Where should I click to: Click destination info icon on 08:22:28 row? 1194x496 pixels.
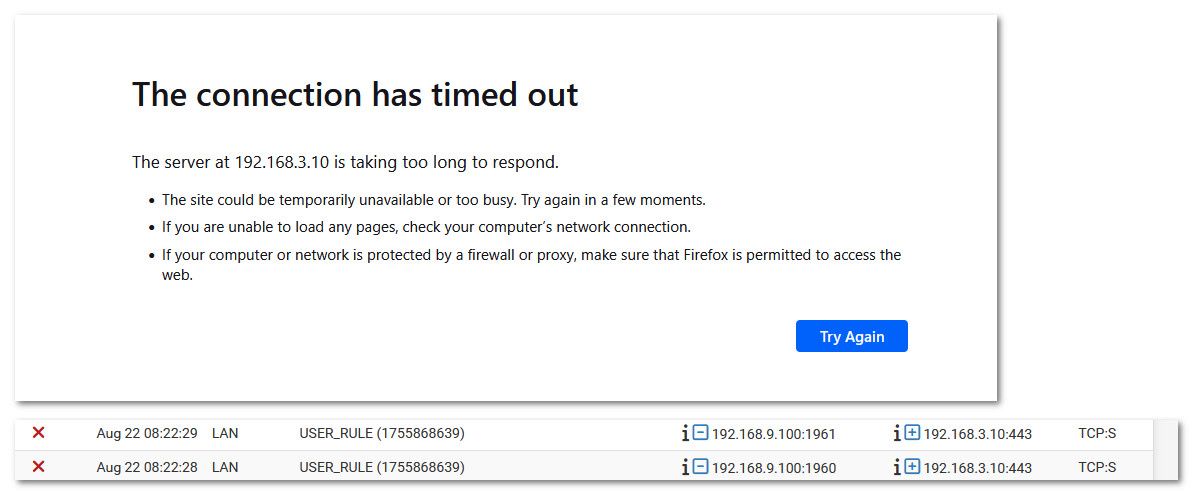(x=897, y=467)
